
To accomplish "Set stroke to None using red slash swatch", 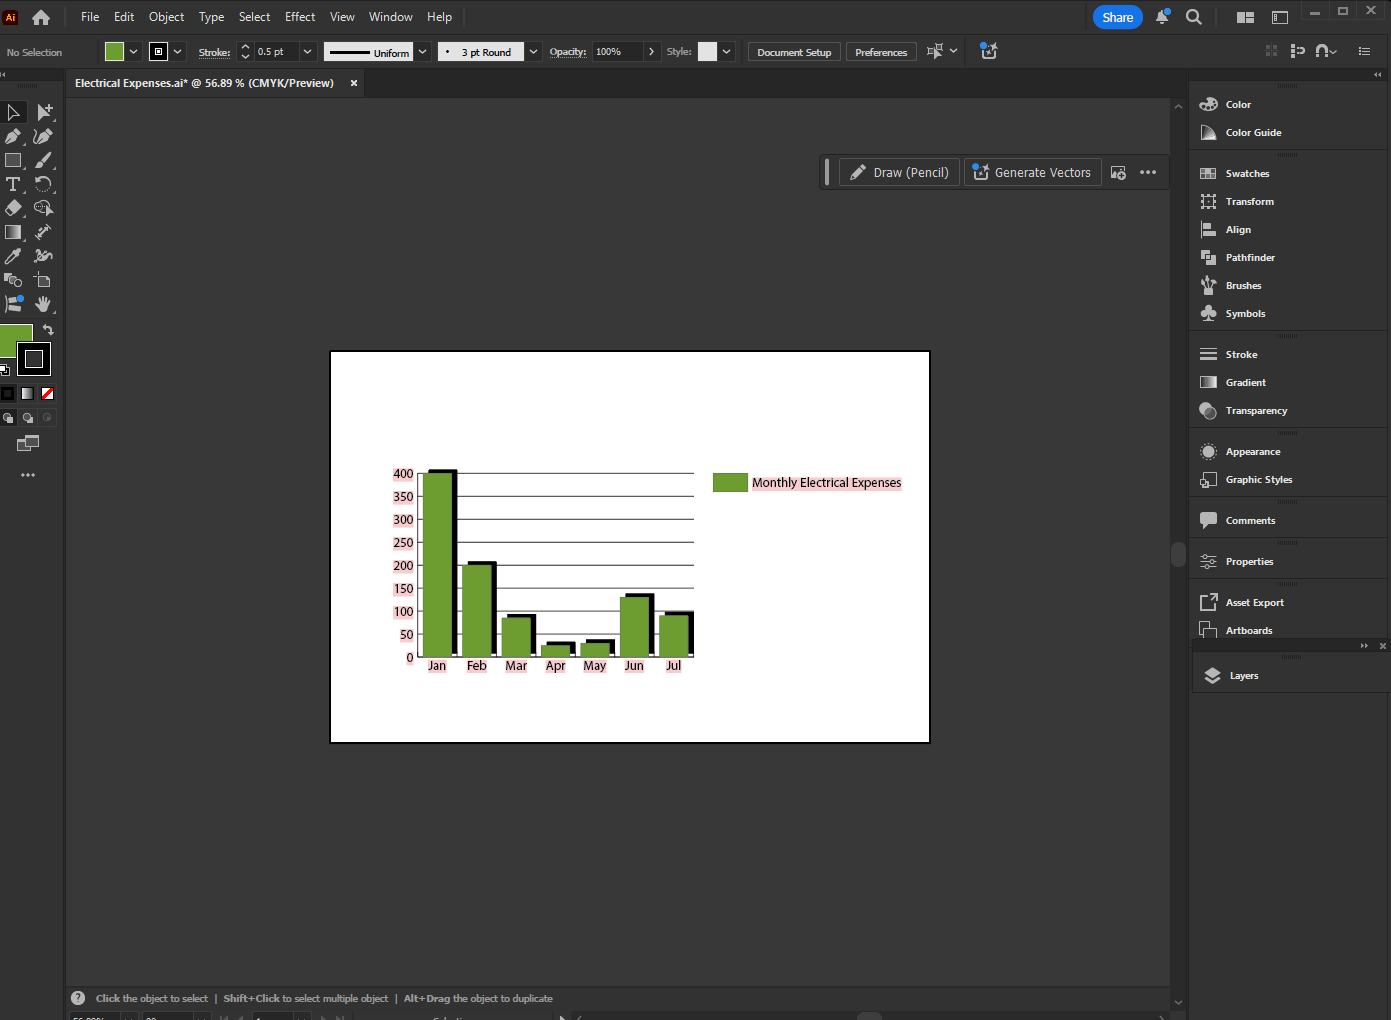I will [47, 393].
